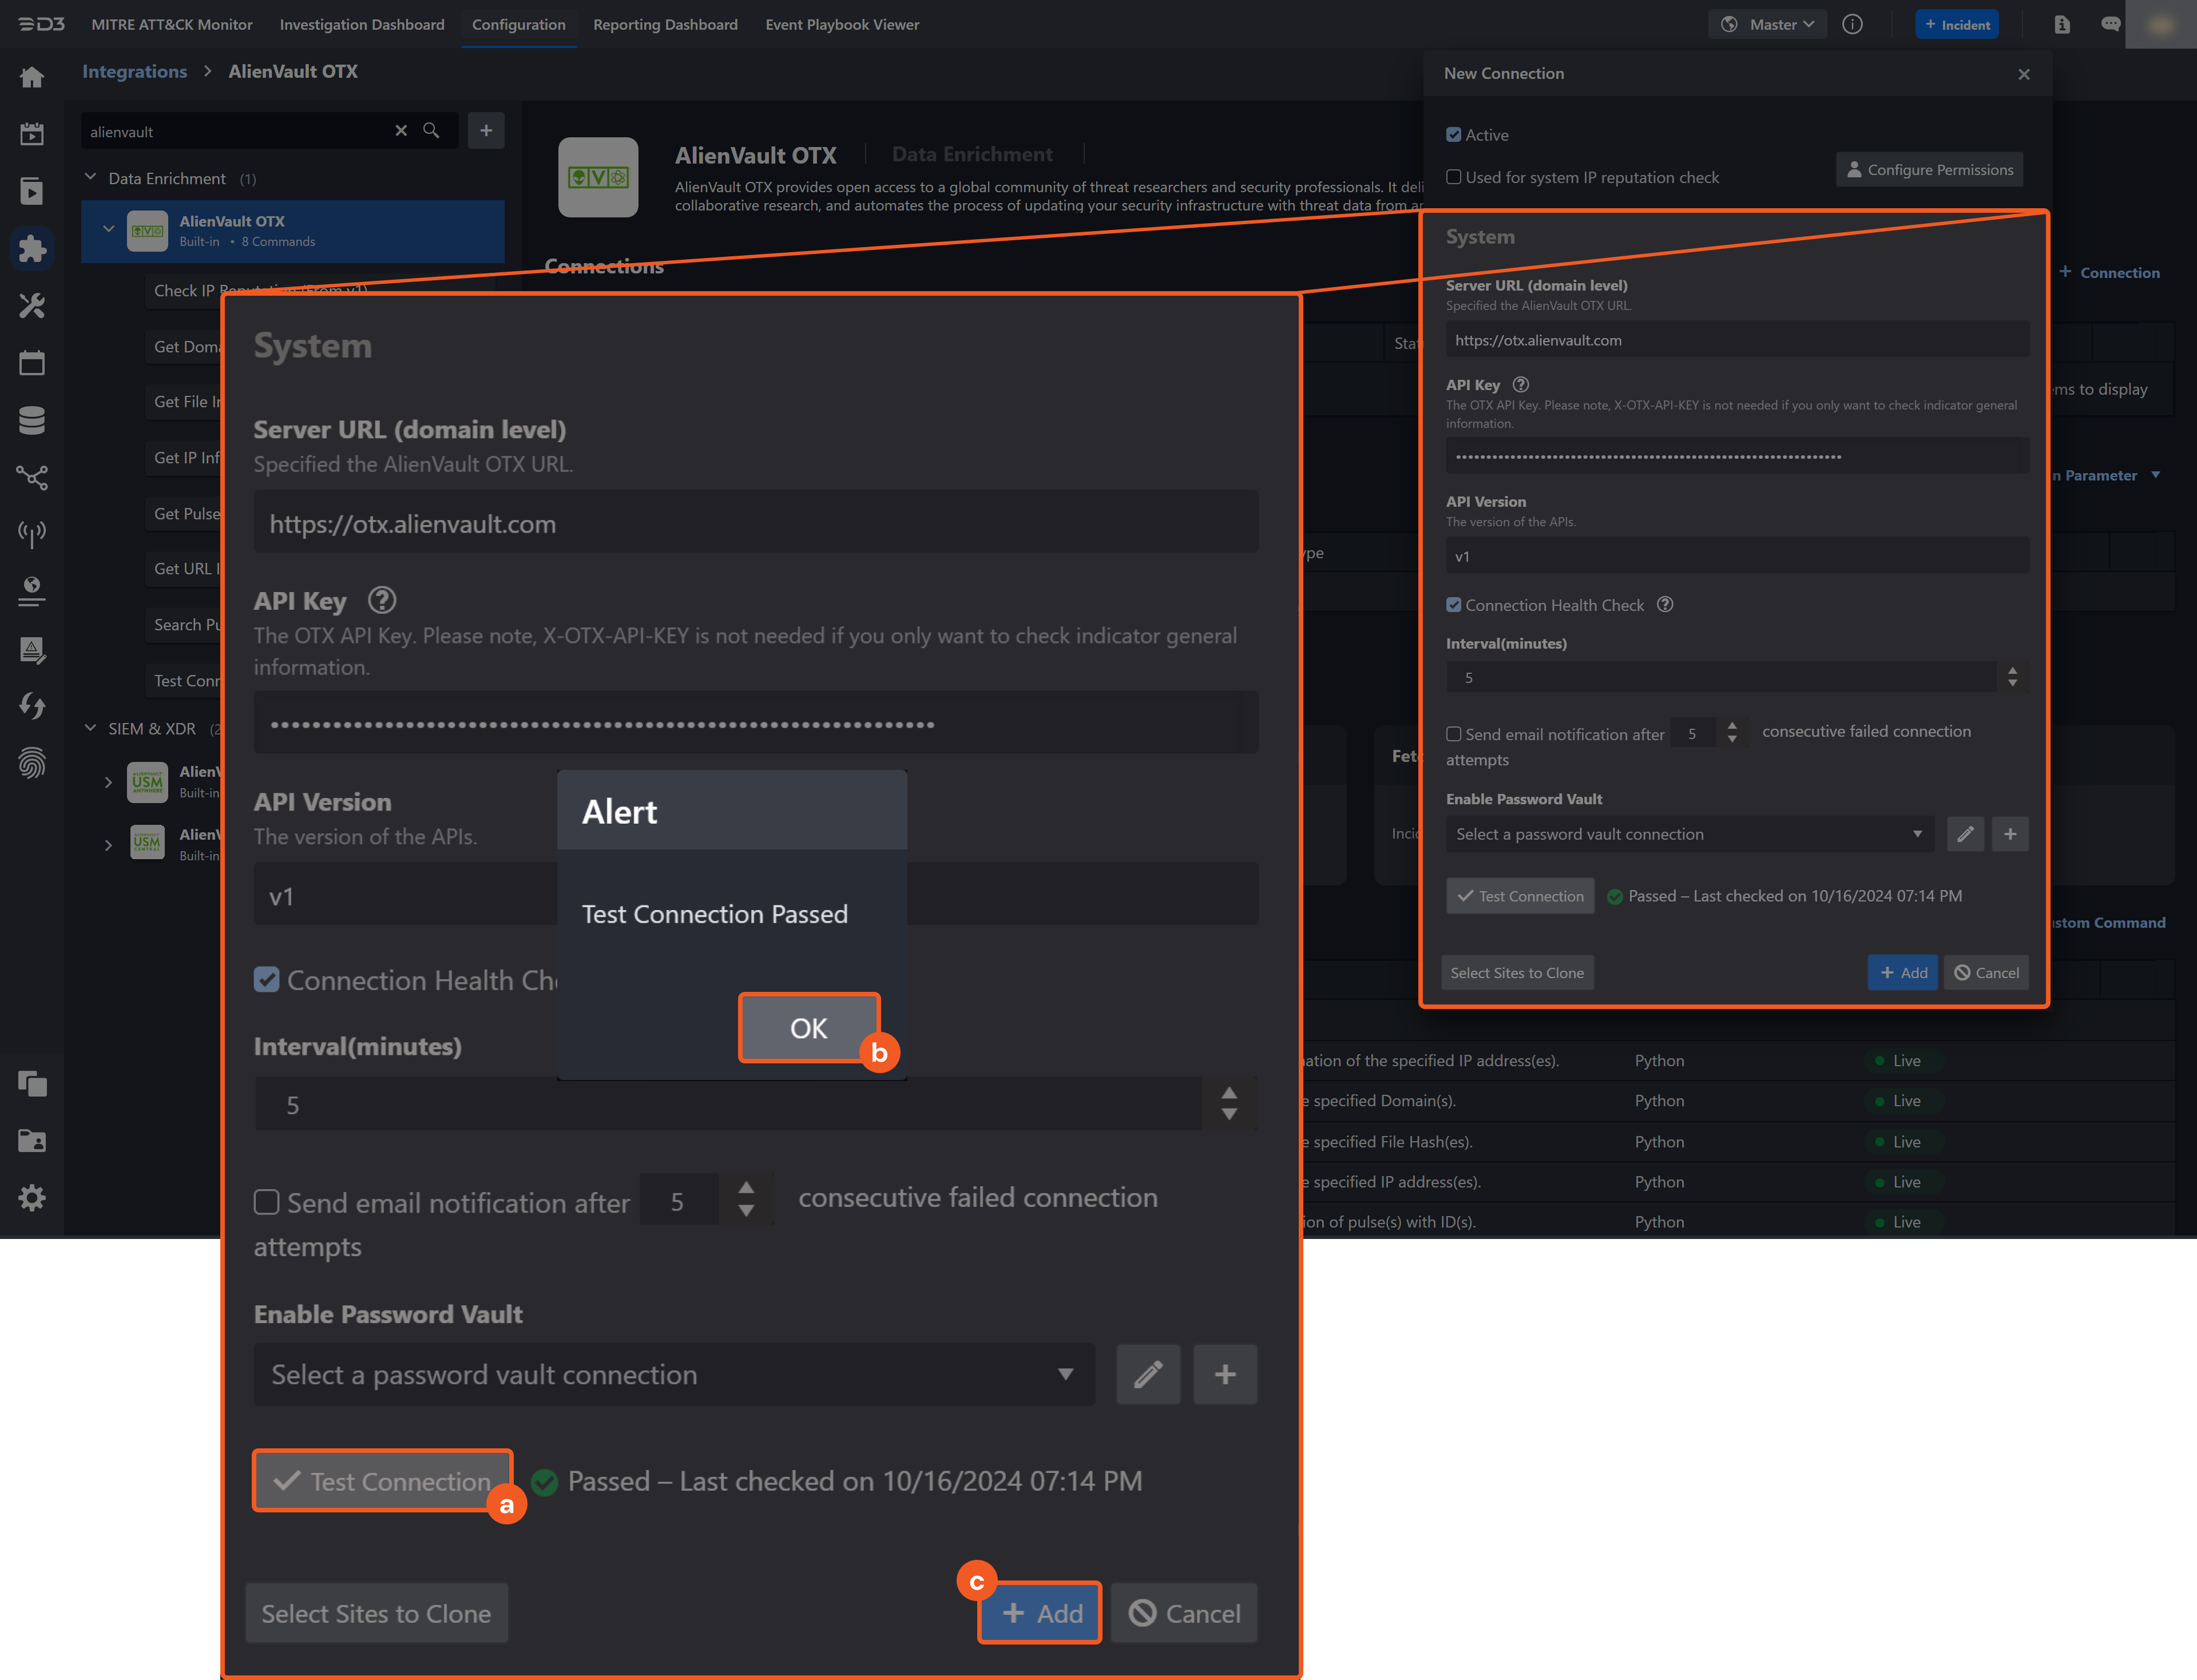The height and width of the screenshot is (1680, 2197).
Task: Click the home icon in left sidebar
Action: (32, 77)
